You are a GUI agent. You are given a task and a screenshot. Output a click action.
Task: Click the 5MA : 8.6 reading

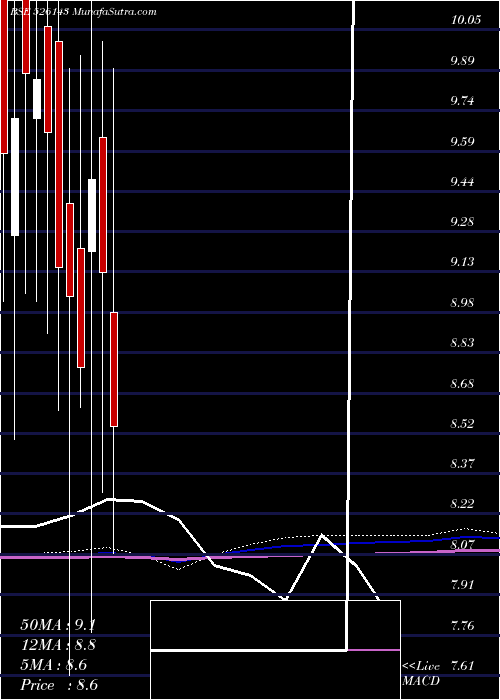(x=54, y=665)
